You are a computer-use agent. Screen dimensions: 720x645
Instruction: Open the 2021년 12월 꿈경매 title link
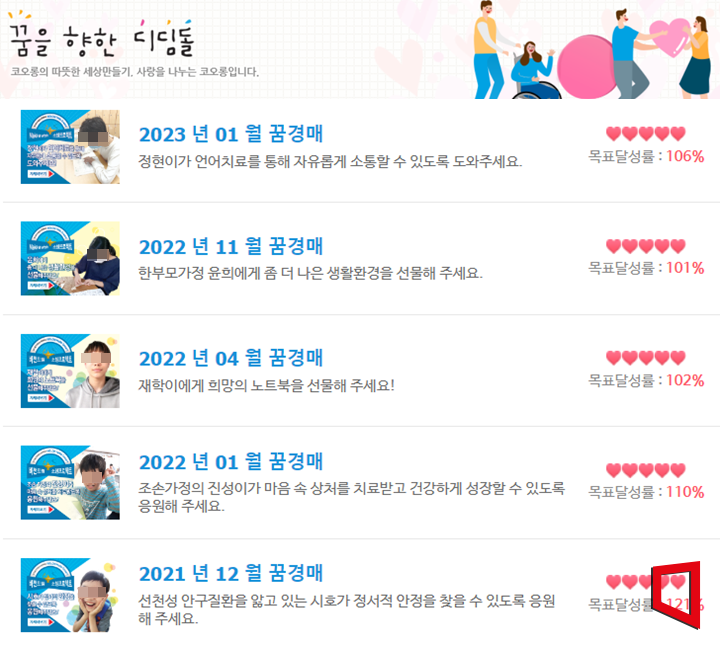(x=231, y=573)
